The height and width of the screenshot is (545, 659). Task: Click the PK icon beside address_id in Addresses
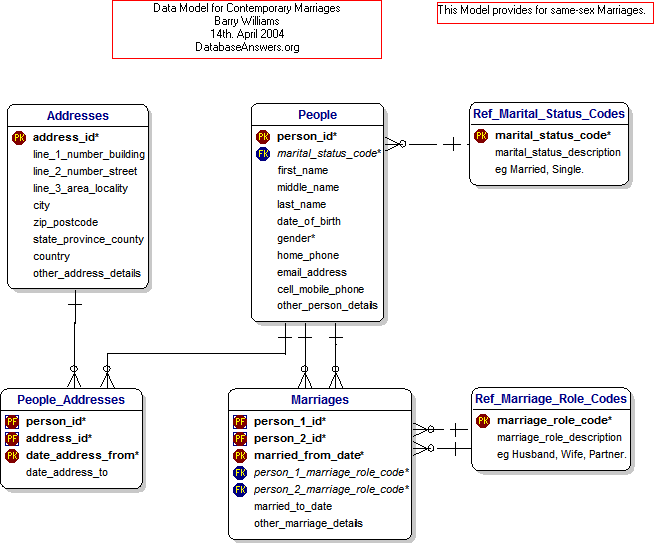(x=19, y=138)
